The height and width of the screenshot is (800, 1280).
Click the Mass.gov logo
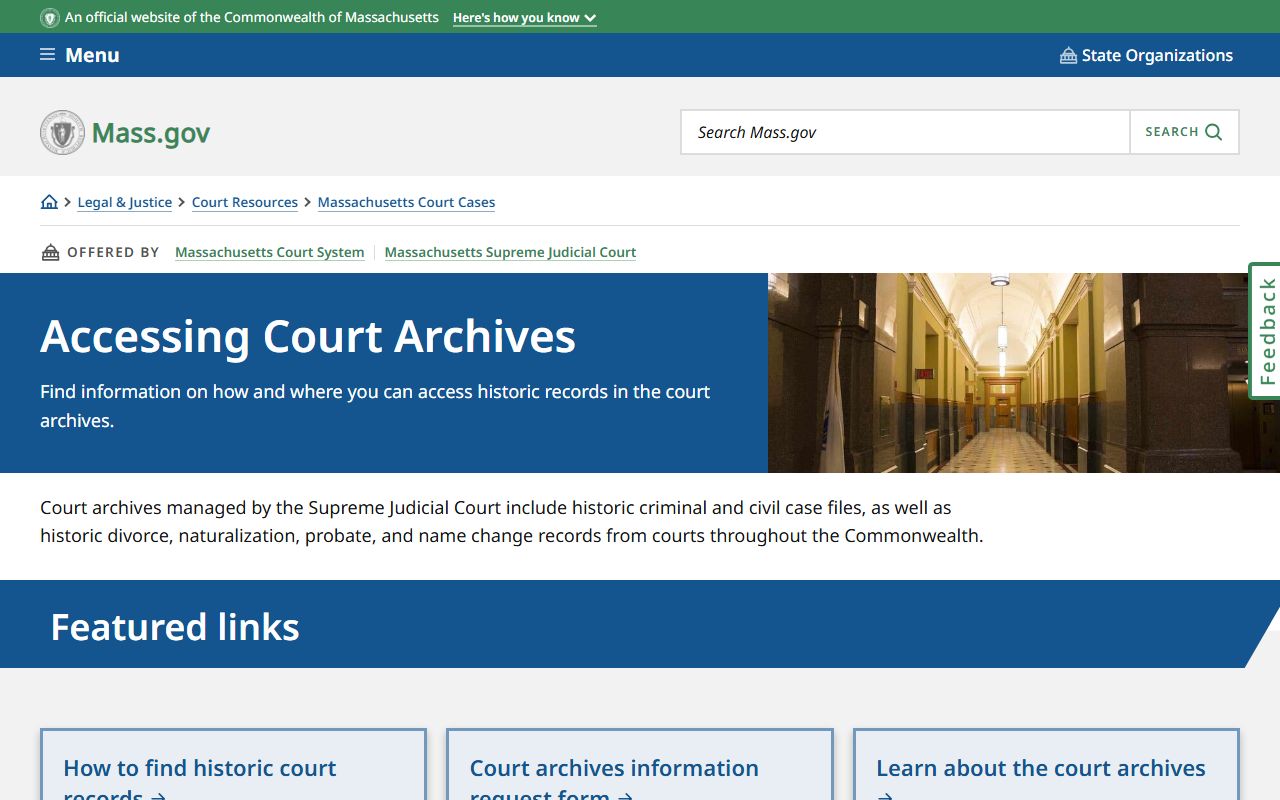[x=125, y=132]
